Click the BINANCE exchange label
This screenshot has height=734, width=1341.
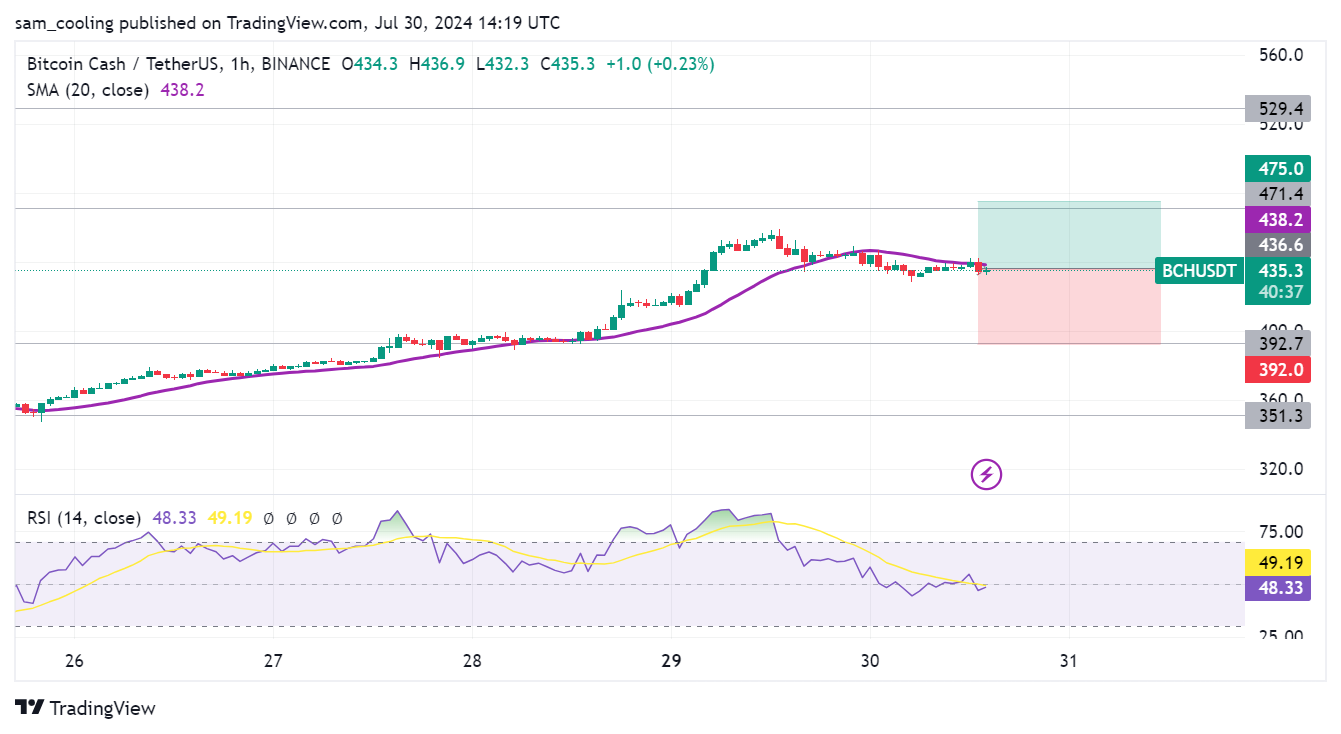(294, 63)
